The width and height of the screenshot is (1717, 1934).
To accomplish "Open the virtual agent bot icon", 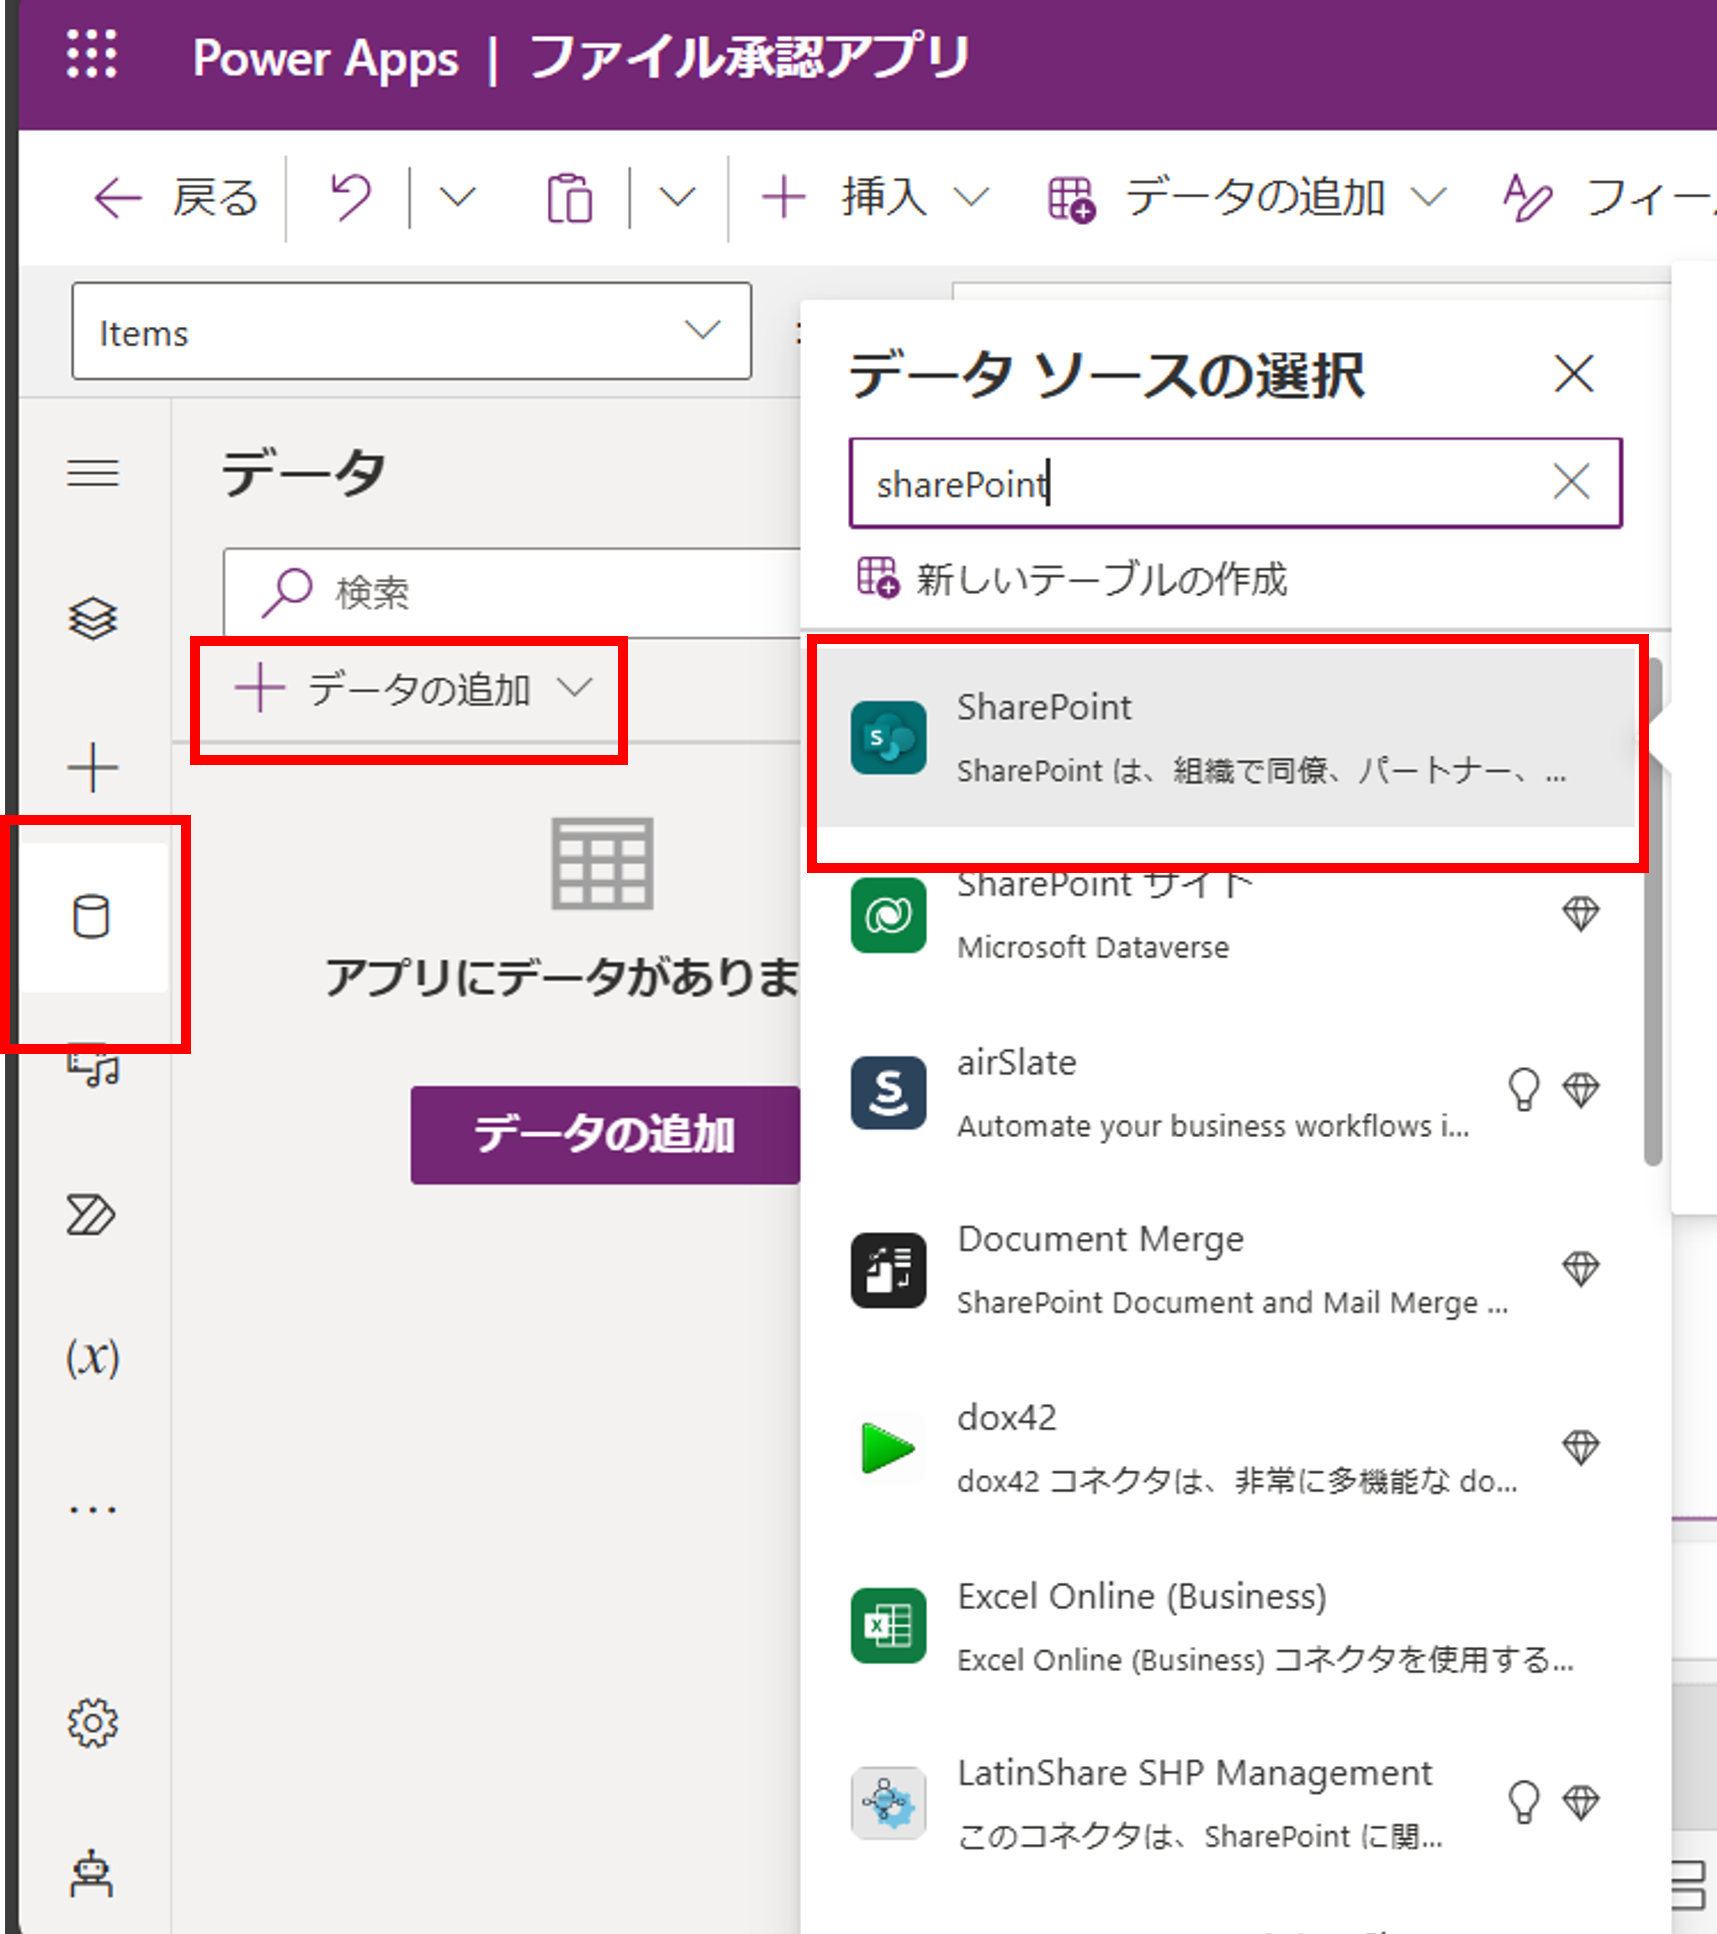I will coord(91,1873).
